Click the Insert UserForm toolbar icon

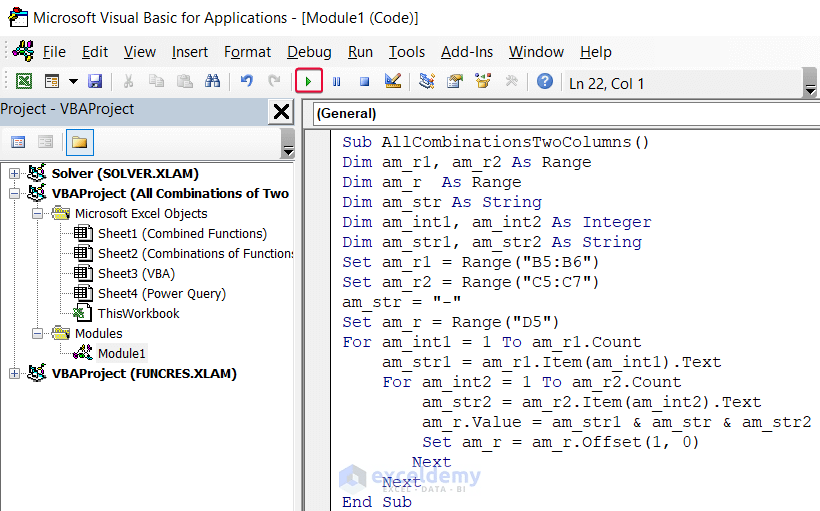(52, 81)
